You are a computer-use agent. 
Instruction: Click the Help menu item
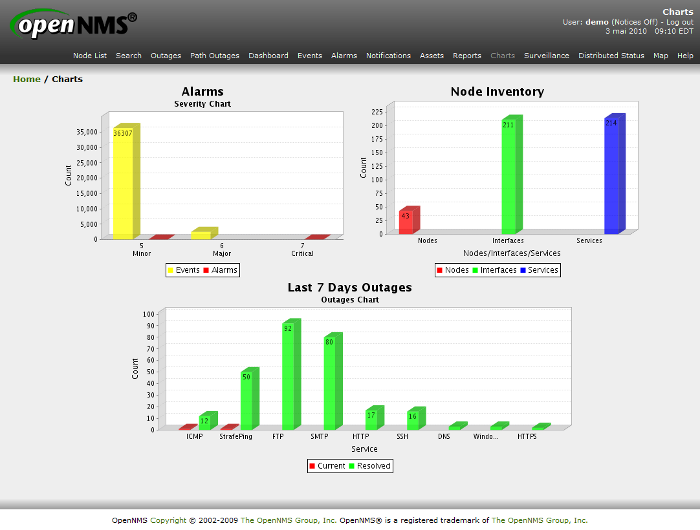pos(685,56)
